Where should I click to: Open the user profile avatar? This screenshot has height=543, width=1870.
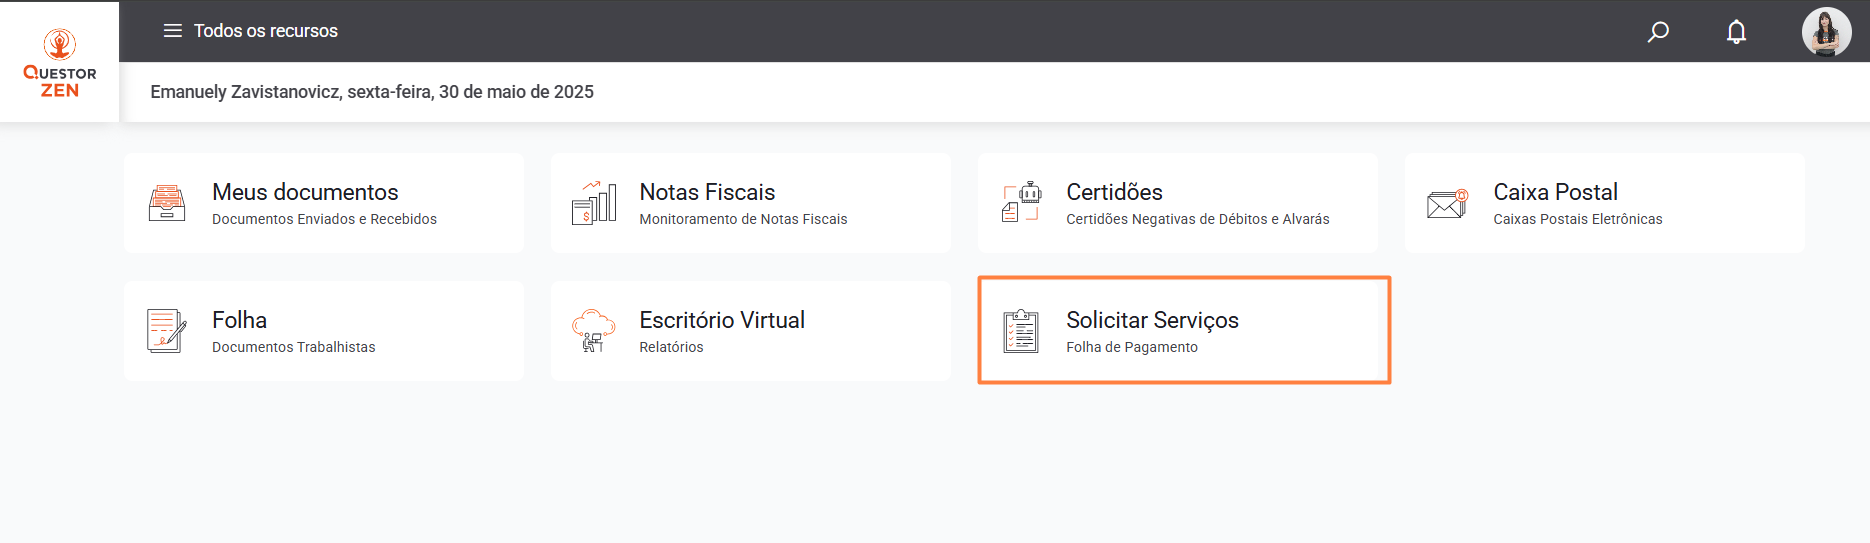1827,32
